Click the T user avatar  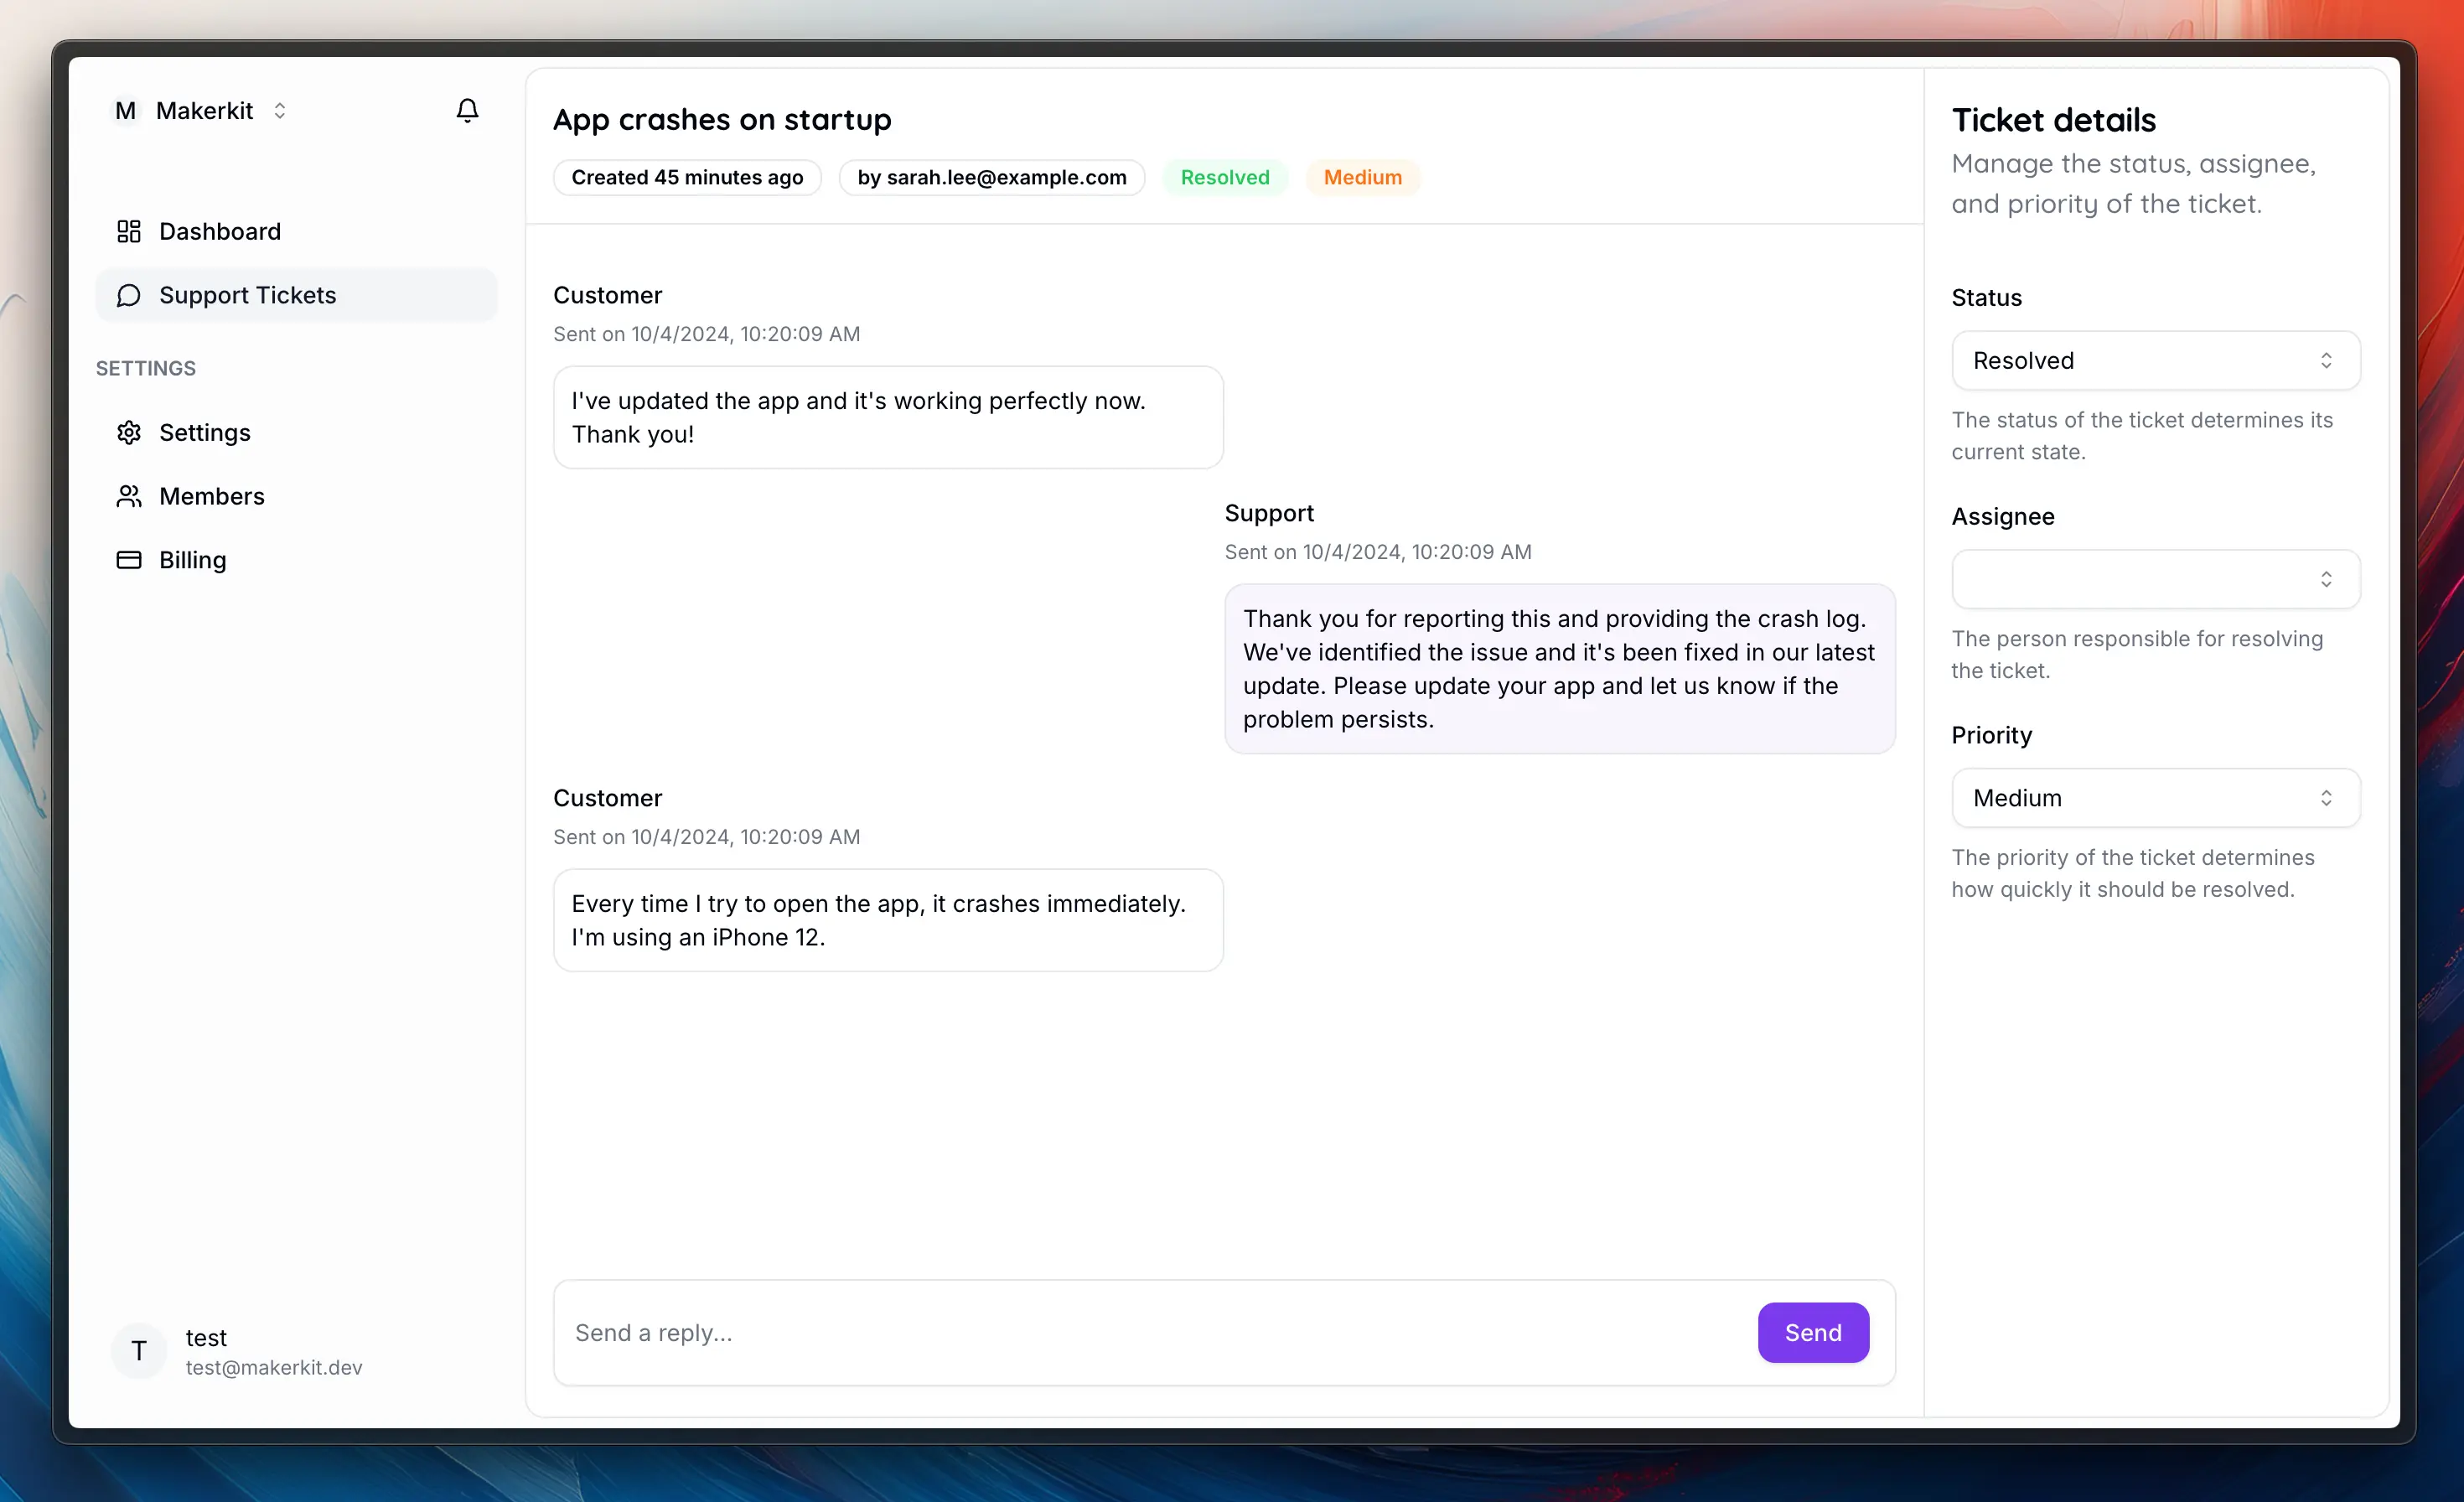139,1351
